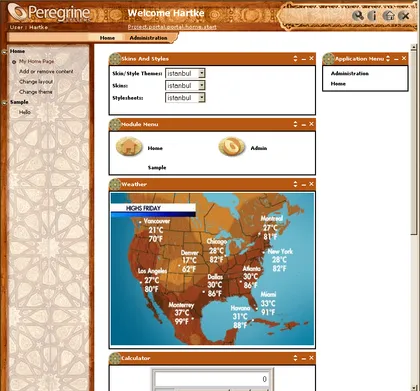The height and width of the screenshot is (391, 420).
Task: Click Home in Application Menu portlet
Action: [x=338, y=84]
